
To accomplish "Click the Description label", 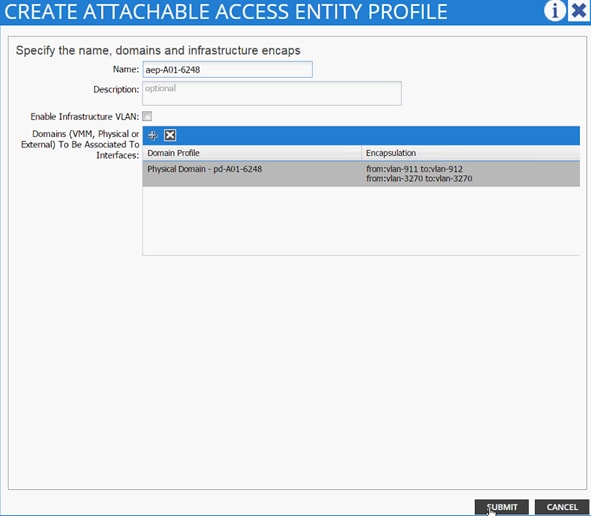I will [116, 90].
